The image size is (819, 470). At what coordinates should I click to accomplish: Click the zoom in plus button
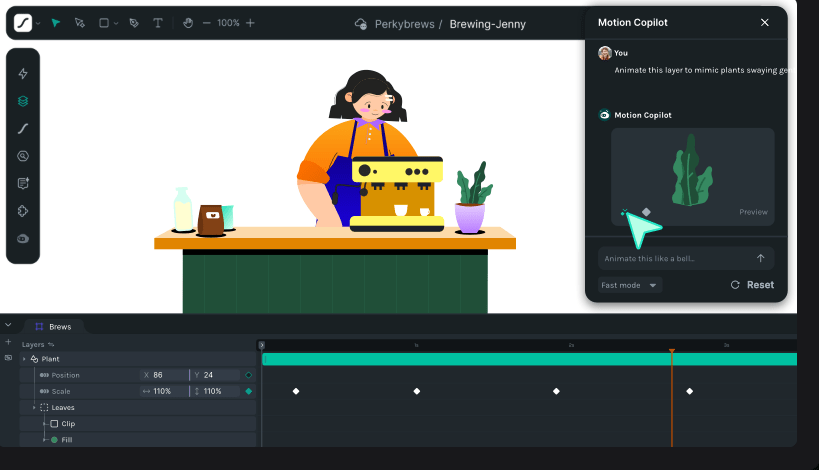coord(250,22)
